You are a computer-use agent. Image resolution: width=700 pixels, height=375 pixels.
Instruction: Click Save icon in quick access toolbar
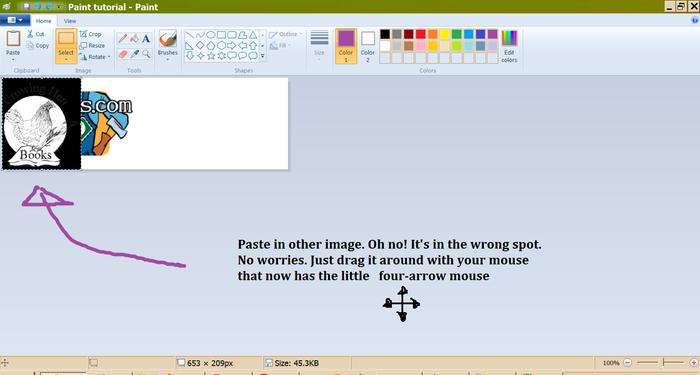(27, 7)
